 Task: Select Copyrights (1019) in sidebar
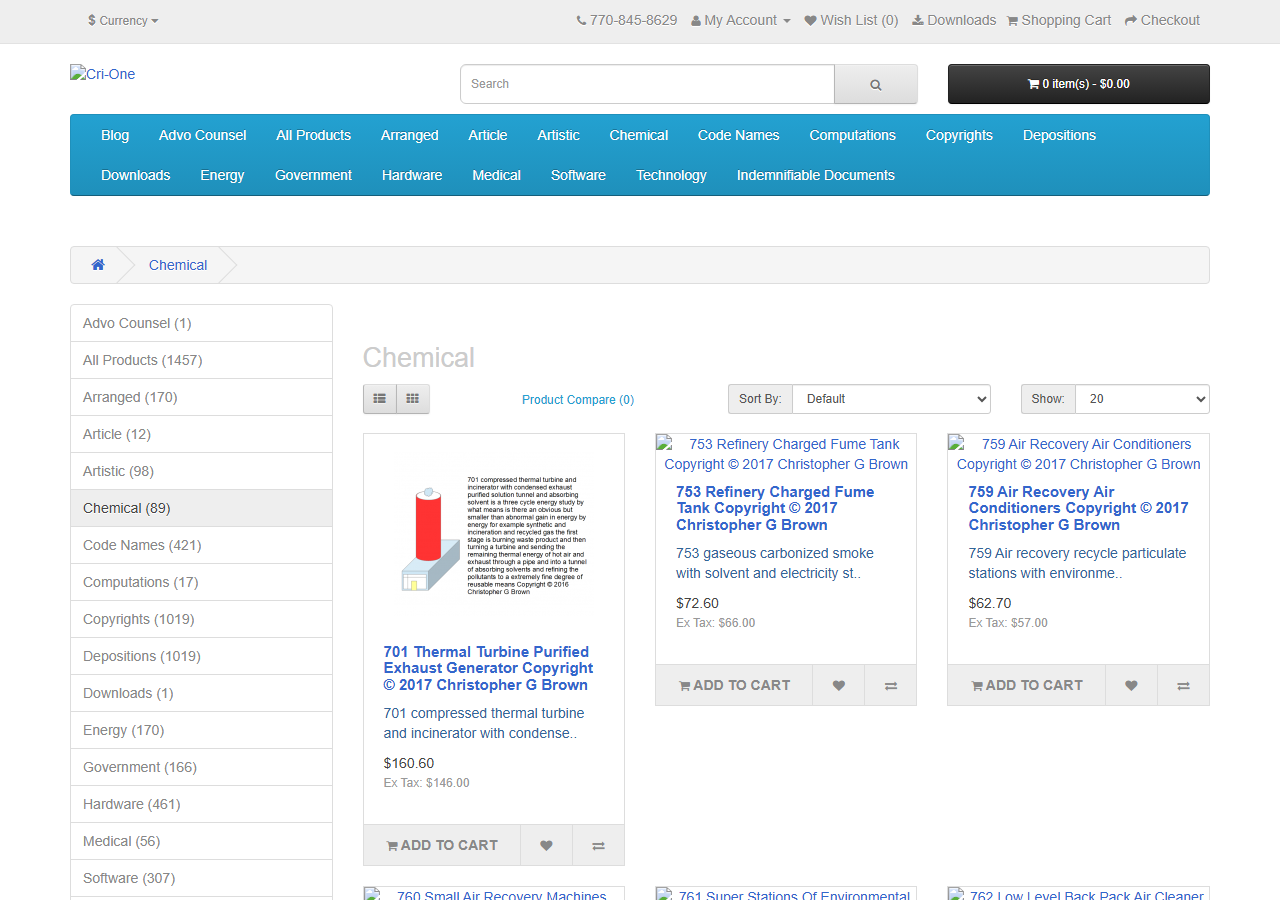(201, 619)
